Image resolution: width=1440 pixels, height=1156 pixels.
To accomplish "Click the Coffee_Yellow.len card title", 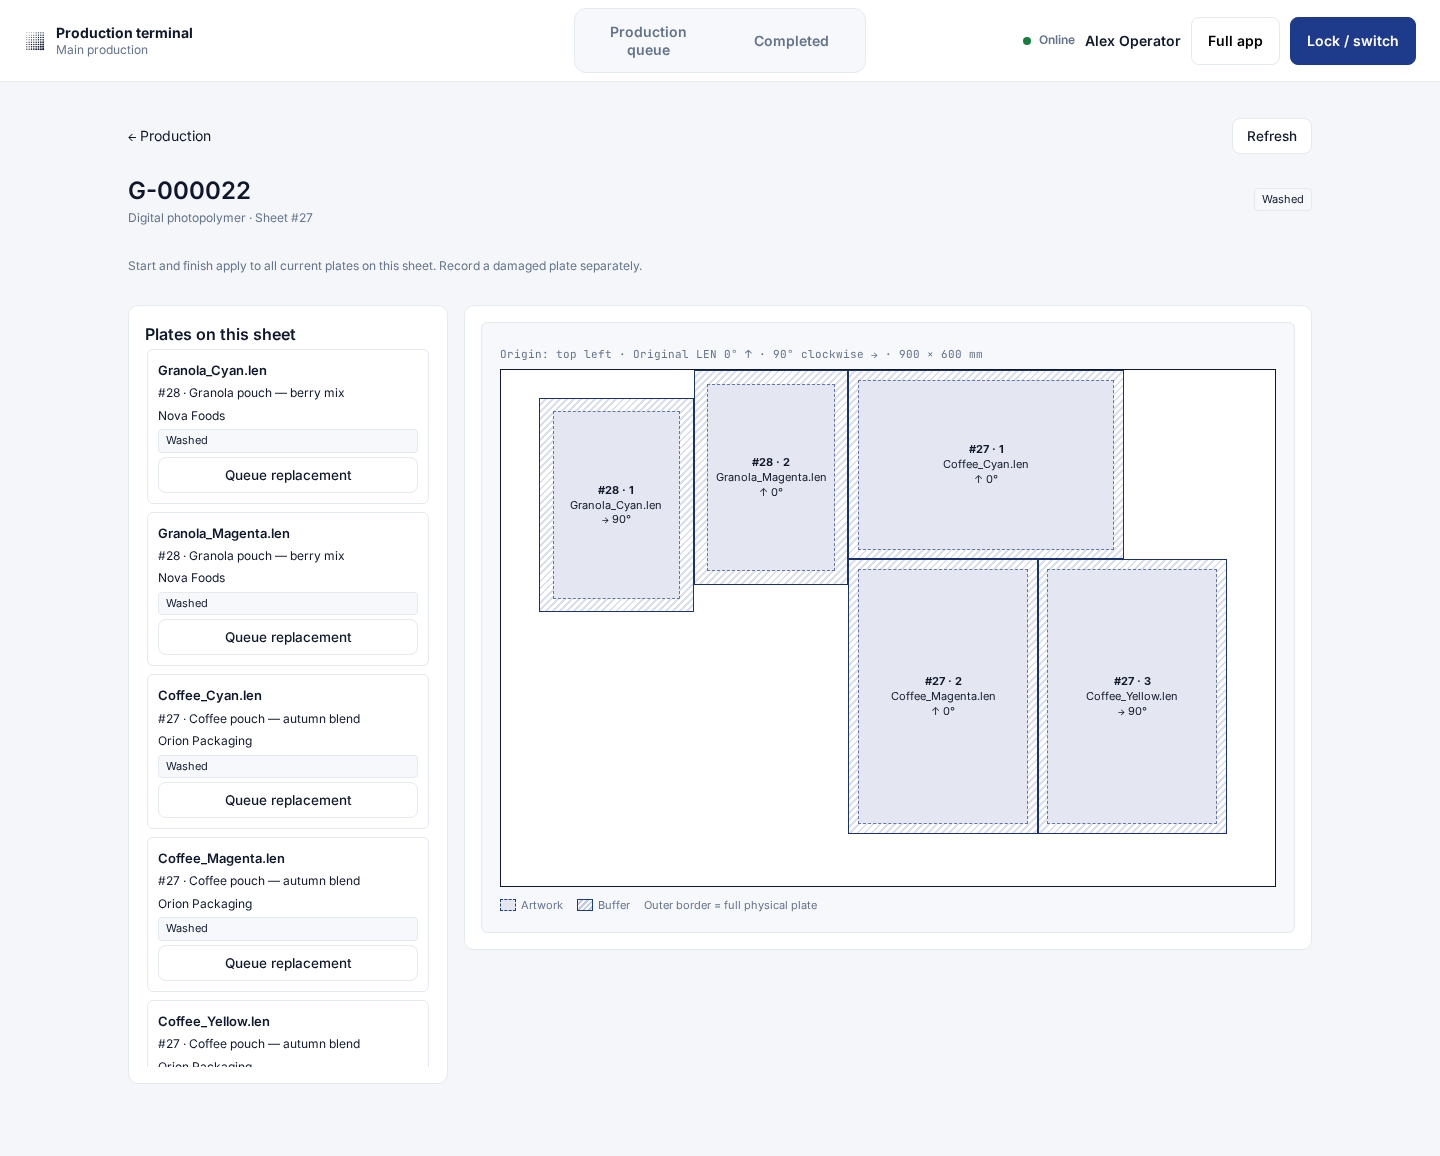I will [x=214, y=1021].
